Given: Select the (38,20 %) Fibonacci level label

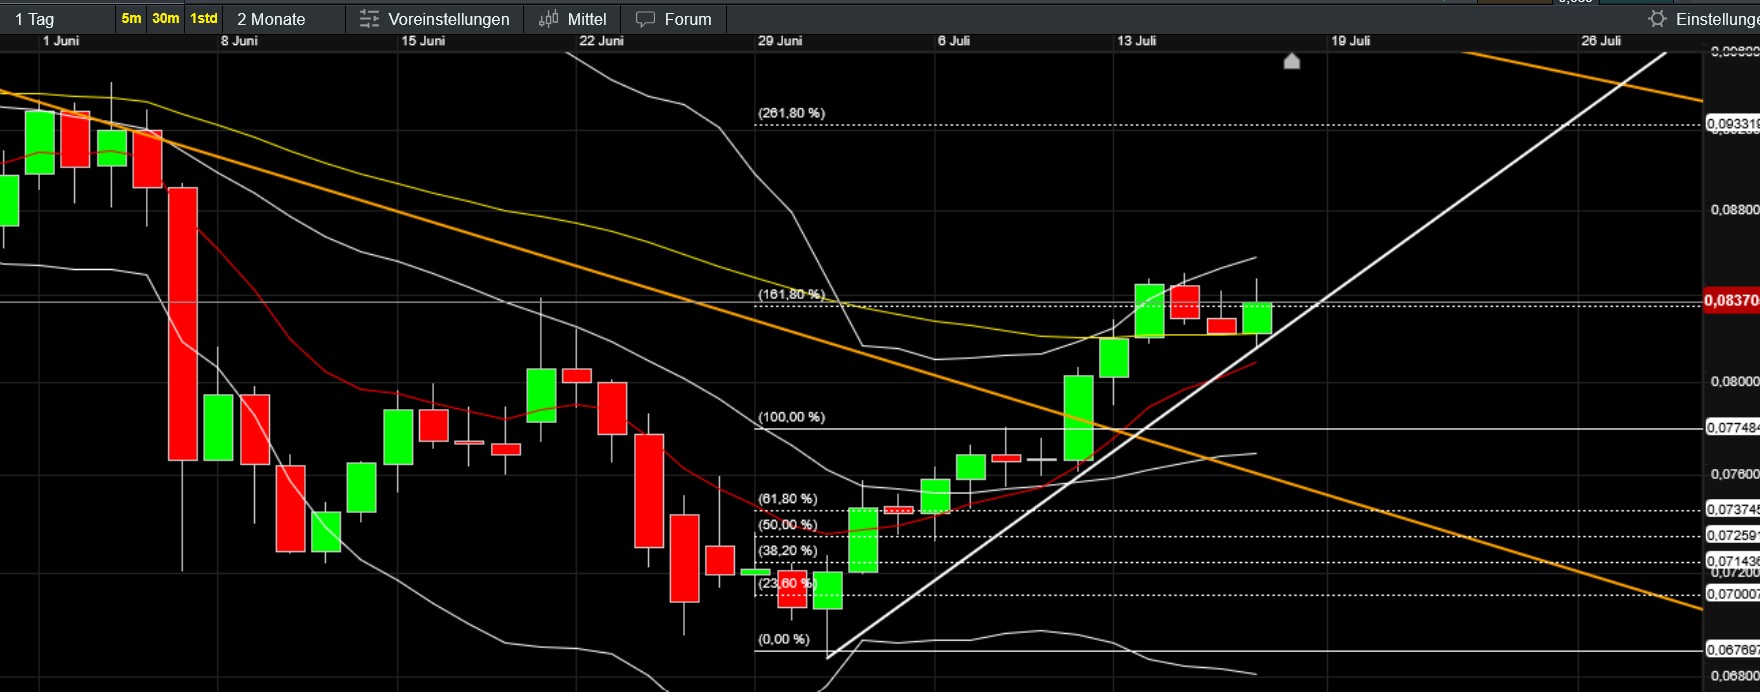Looking at the screenshot, I should [x=788, y=551].
